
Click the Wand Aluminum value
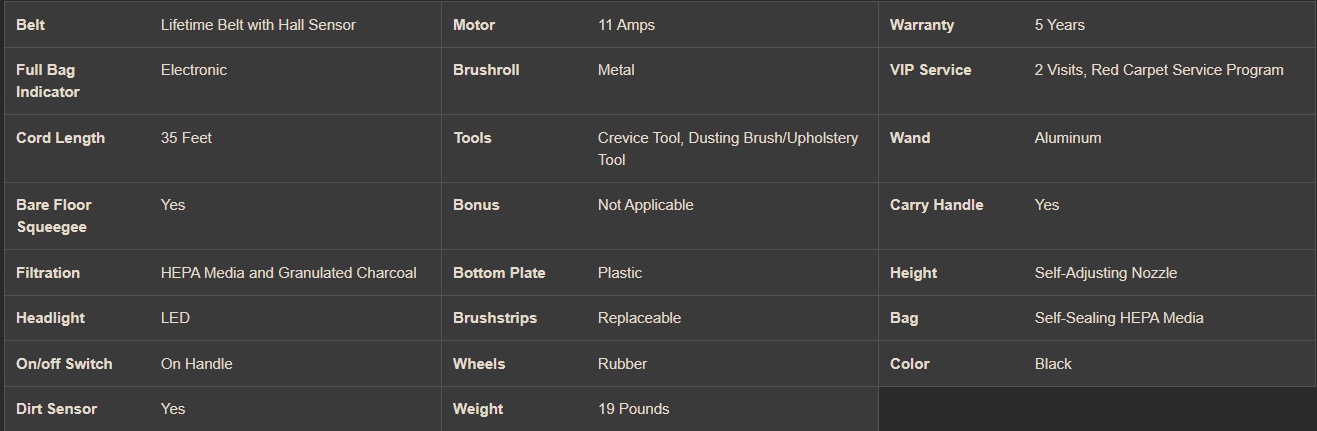pyautogui.click(x=1067, y=138)
